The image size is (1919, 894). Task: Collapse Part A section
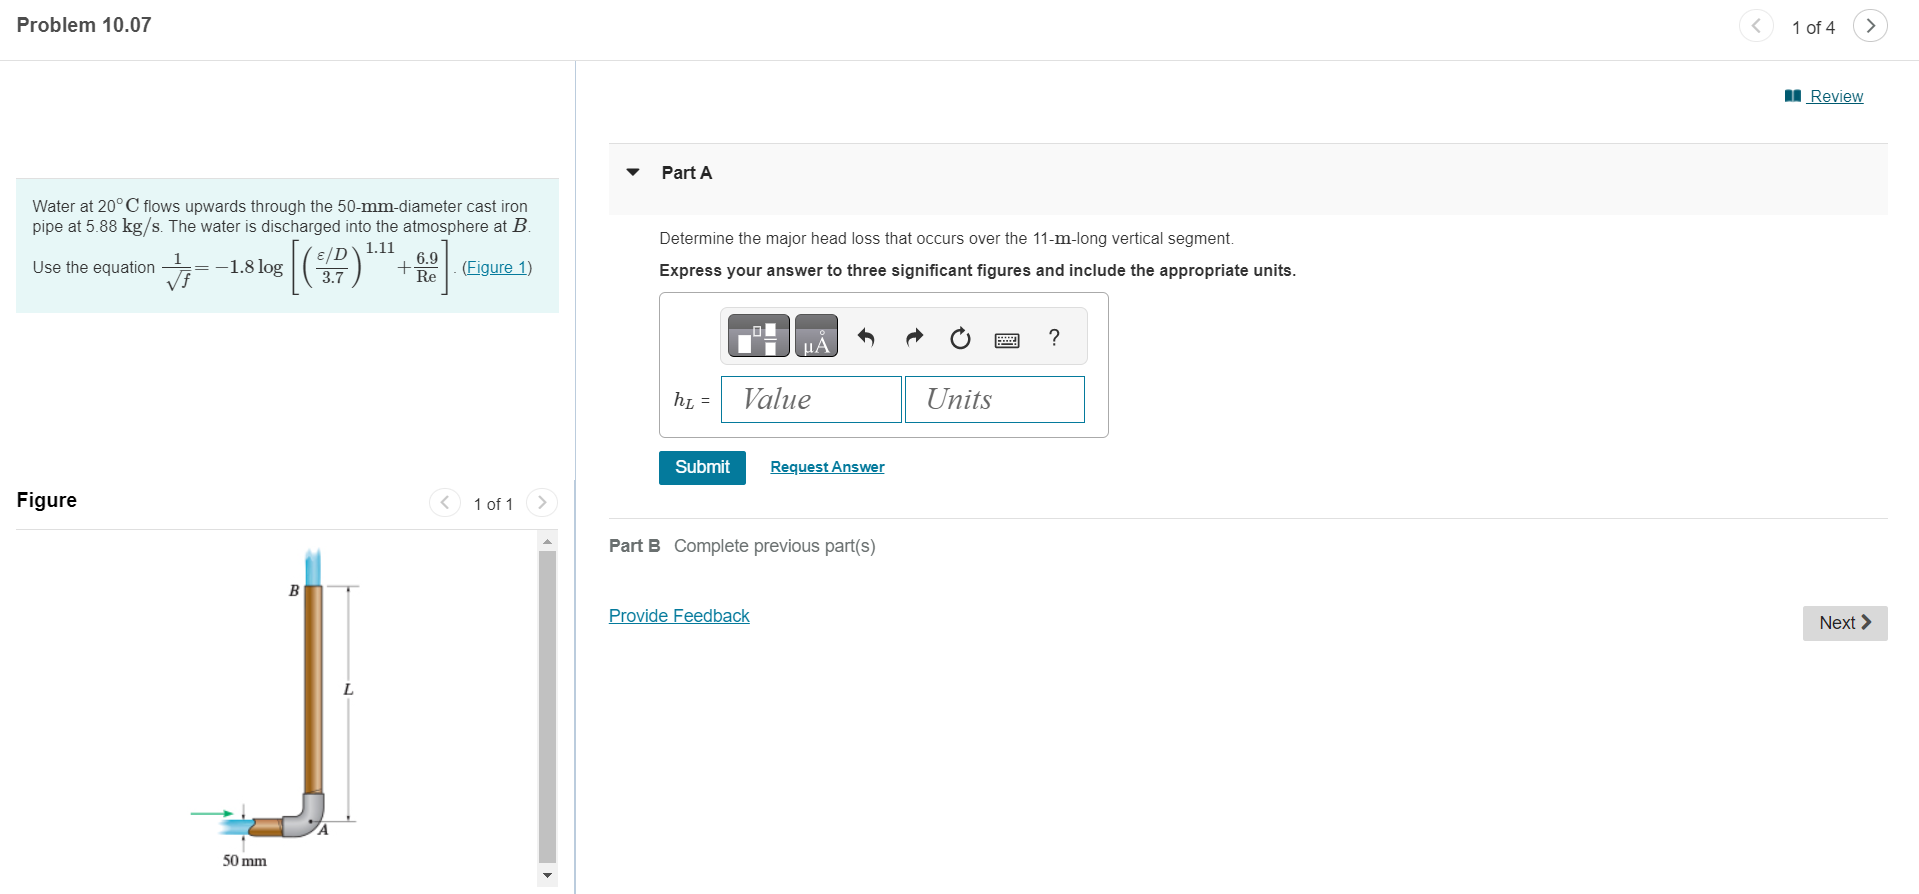coord(633,172)
